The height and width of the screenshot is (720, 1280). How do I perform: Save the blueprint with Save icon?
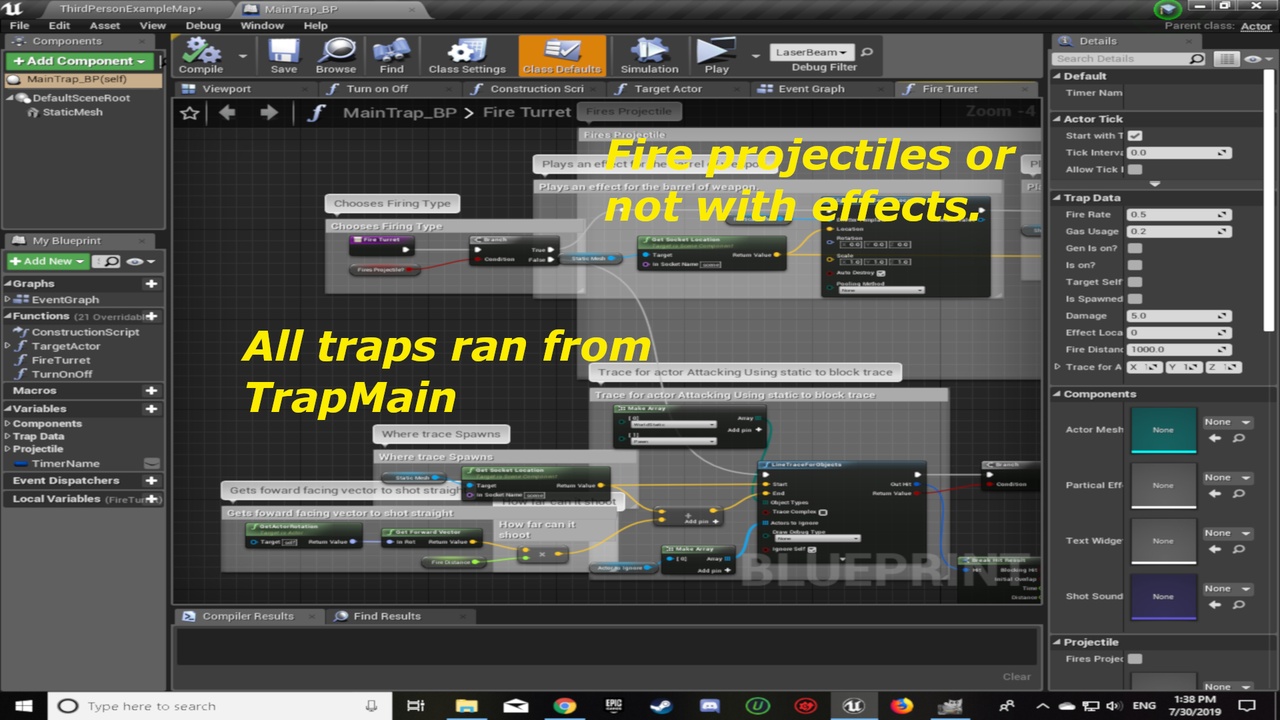pos(284,56)
